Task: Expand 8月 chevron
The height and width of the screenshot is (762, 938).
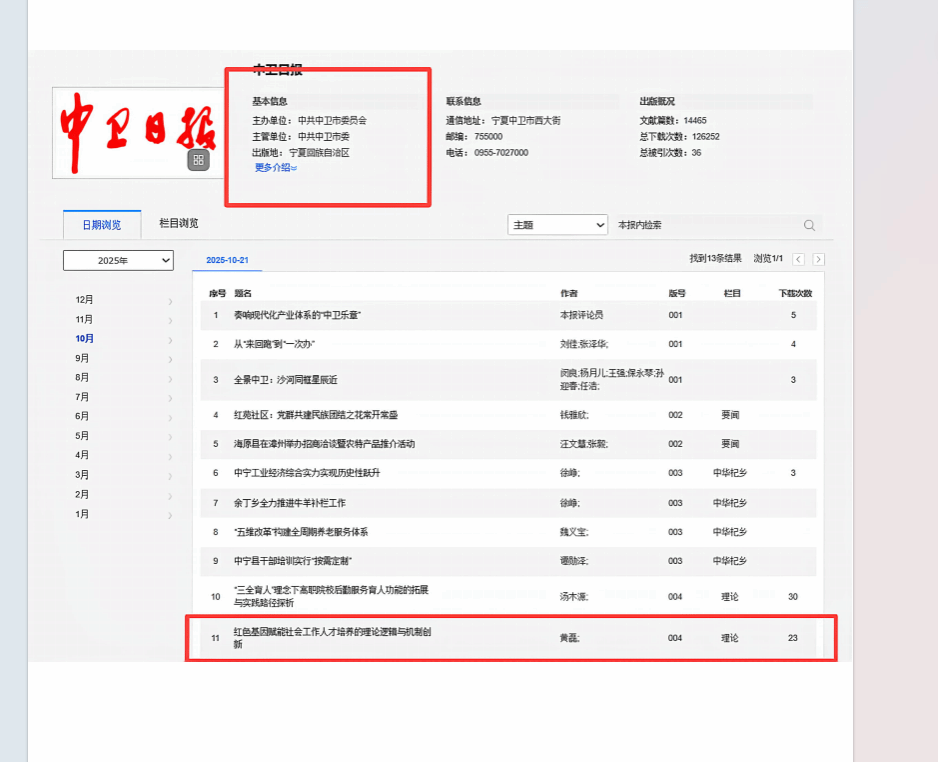Action: [170, 379]
